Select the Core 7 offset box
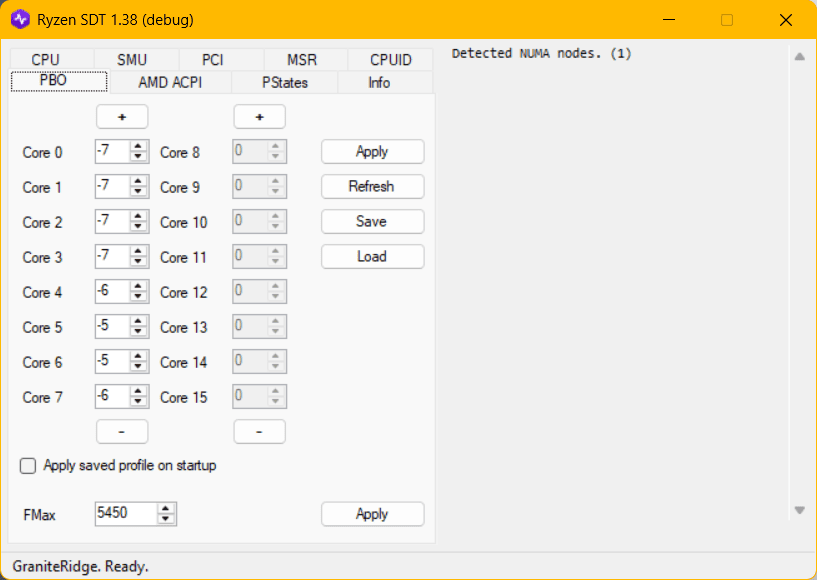Screen dimensions: 817x580 click(112, 396)
